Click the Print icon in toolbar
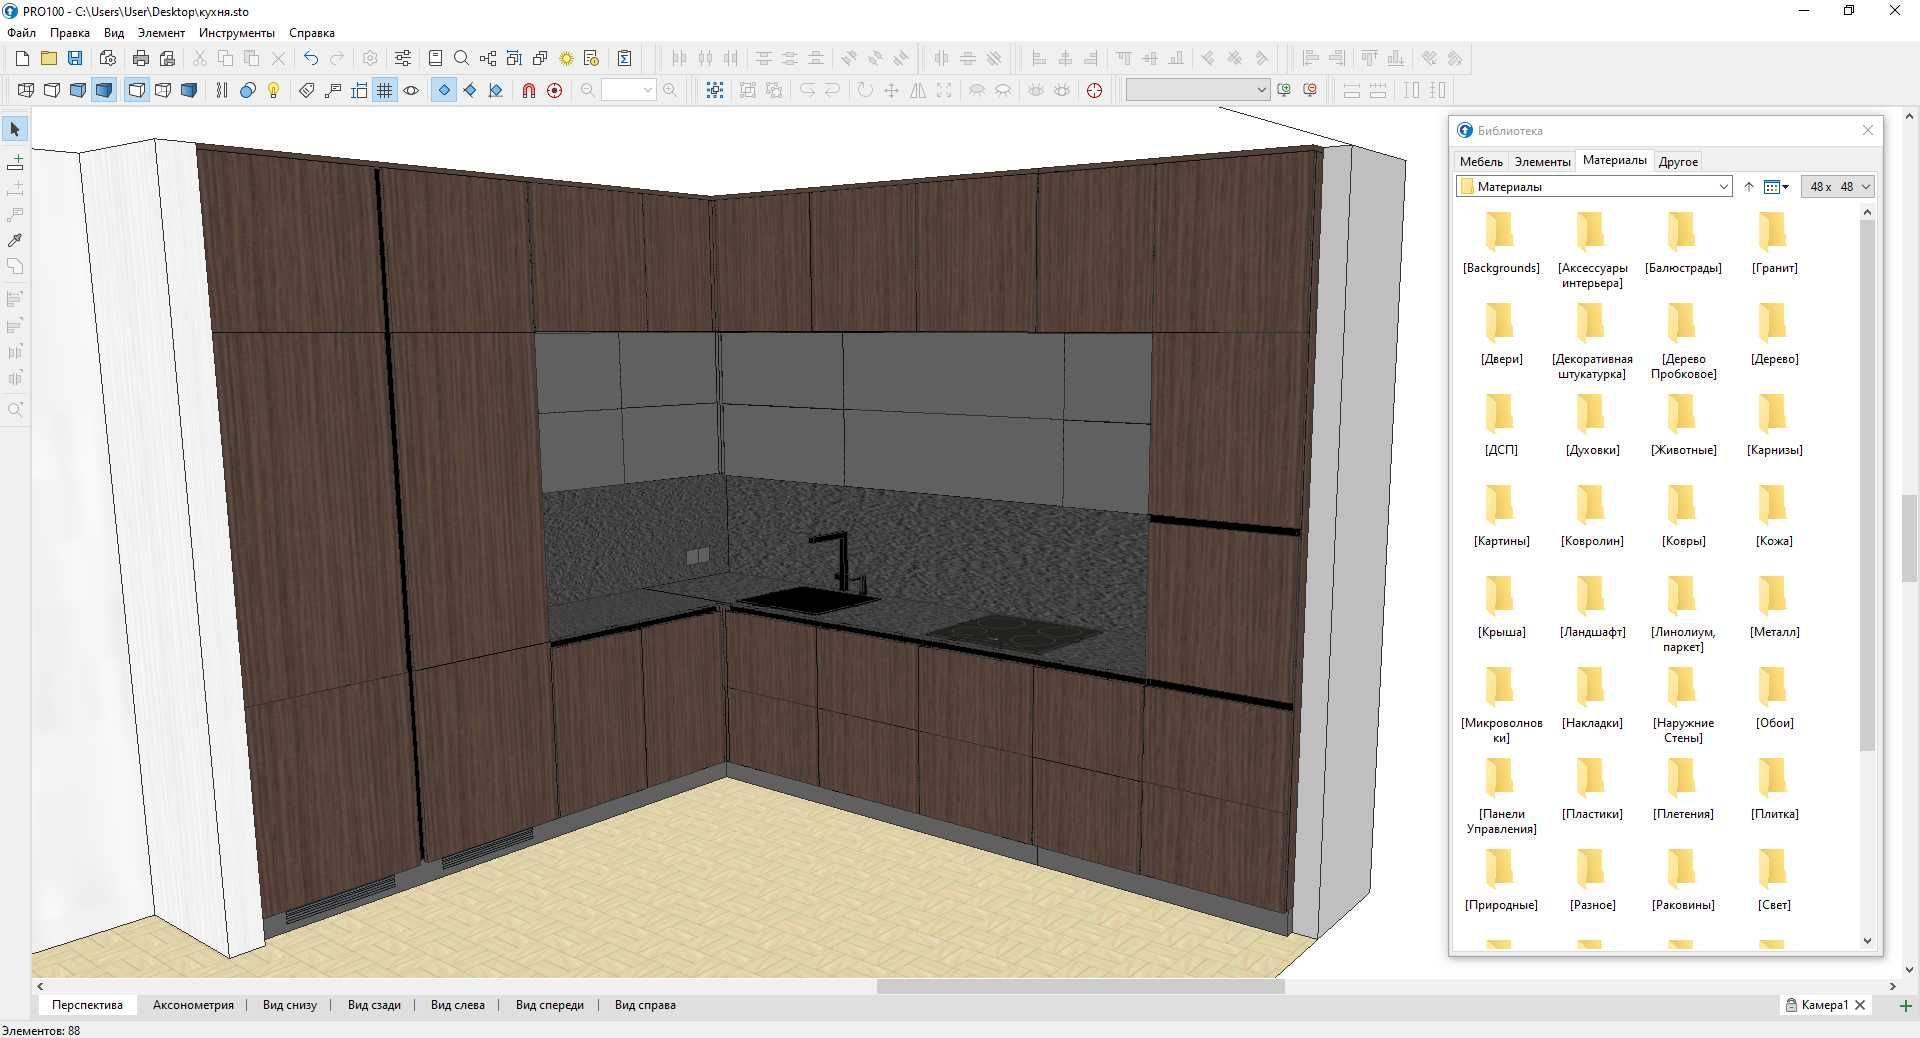 [x=141, y=58]
